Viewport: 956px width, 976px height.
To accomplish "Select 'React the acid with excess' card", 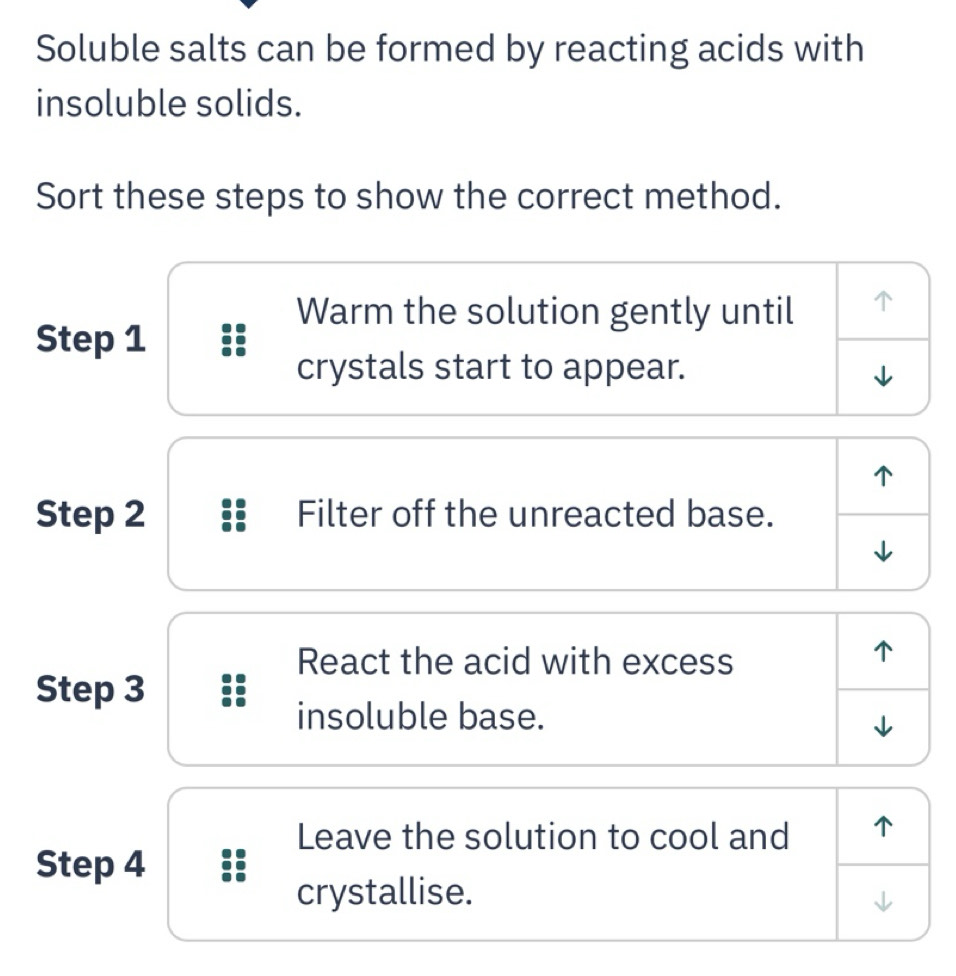I will [x=502, y=689].
